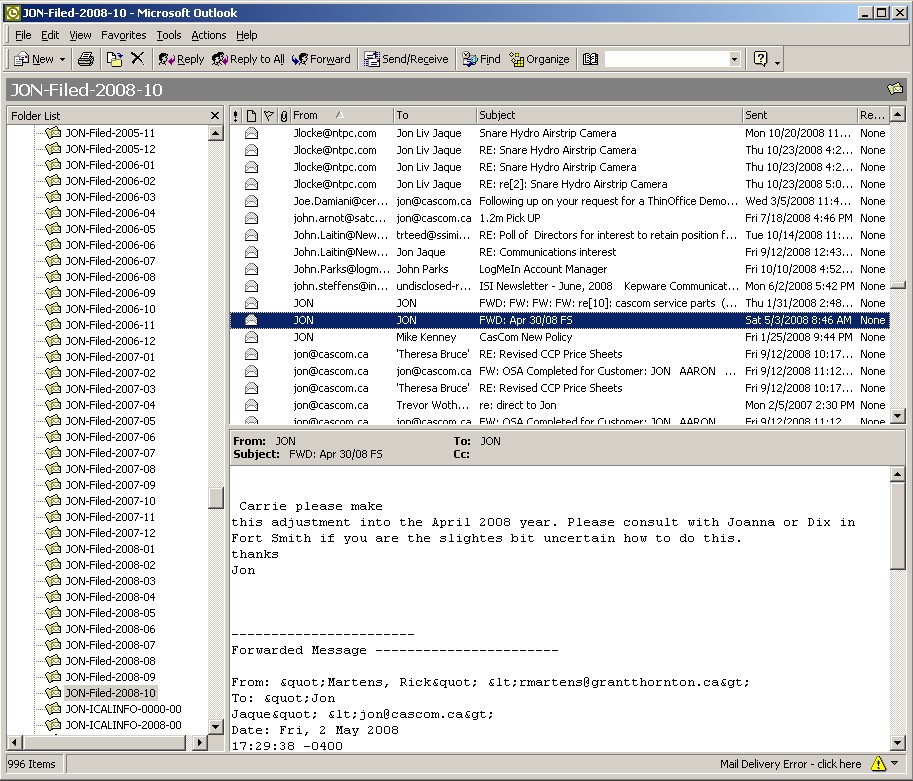Click the Send/Receive button
The width and height of the screenshot is (913, 781).
coord(406,59)
